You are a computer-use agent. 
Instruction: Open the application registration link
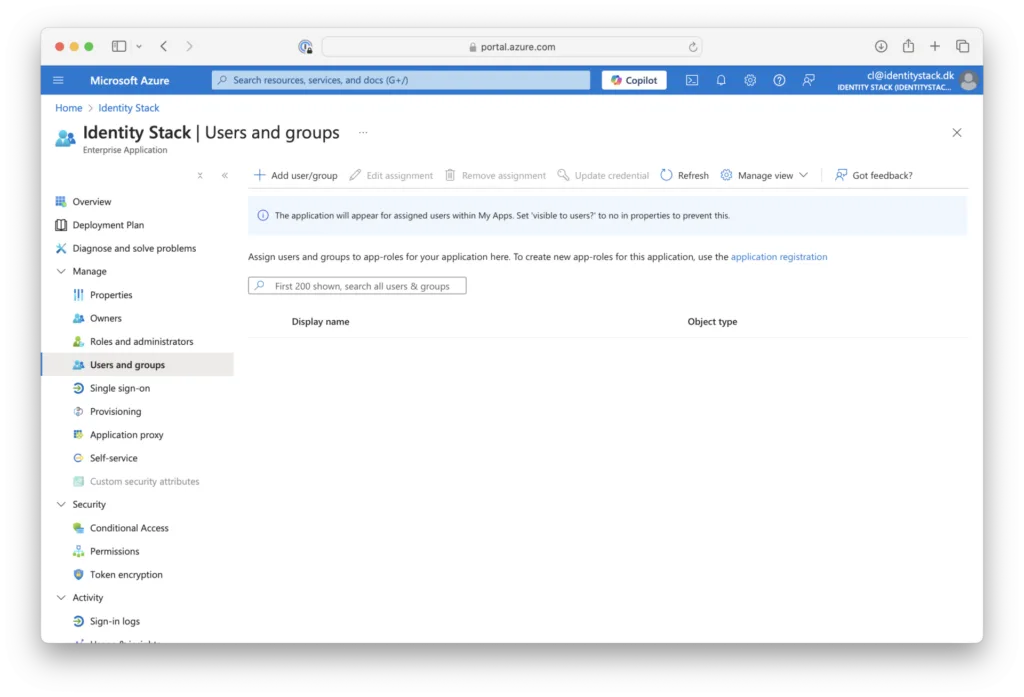[x=779, y=257]
